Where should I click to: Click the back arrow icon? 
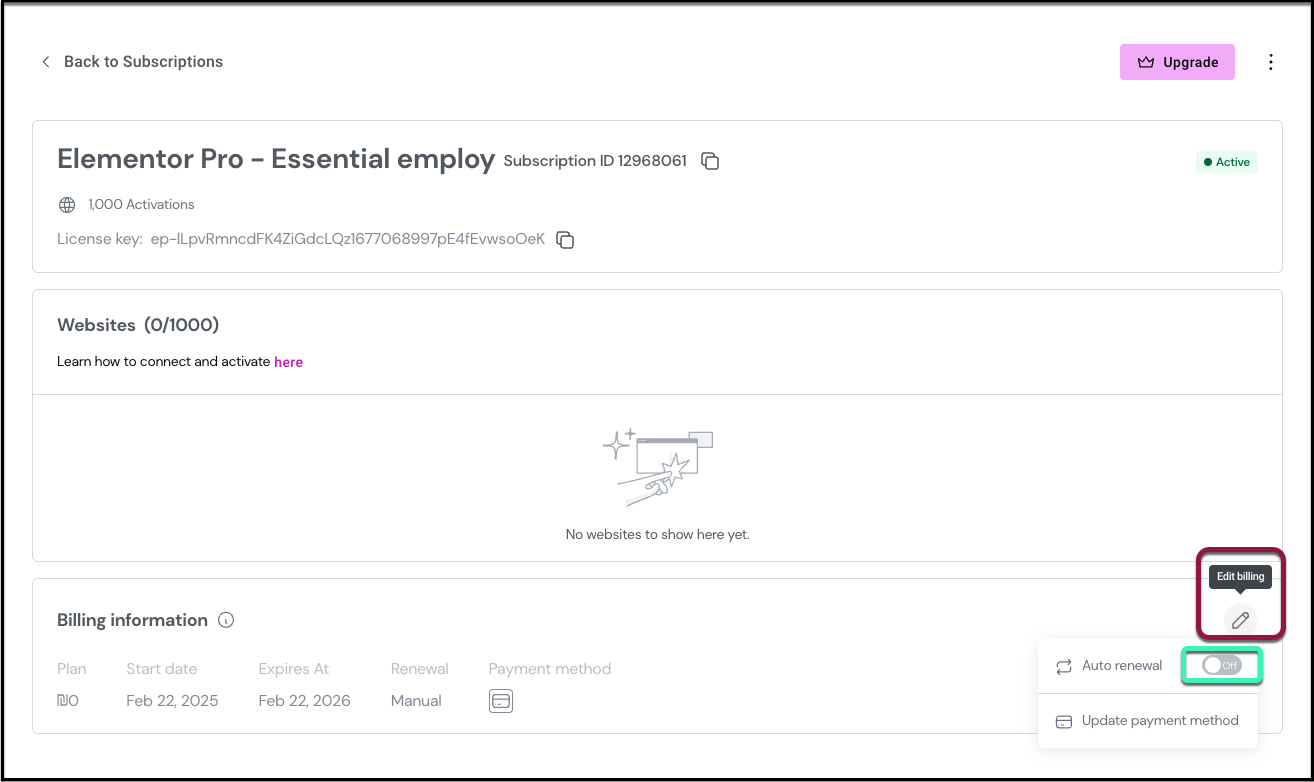(x=45, y=62)
